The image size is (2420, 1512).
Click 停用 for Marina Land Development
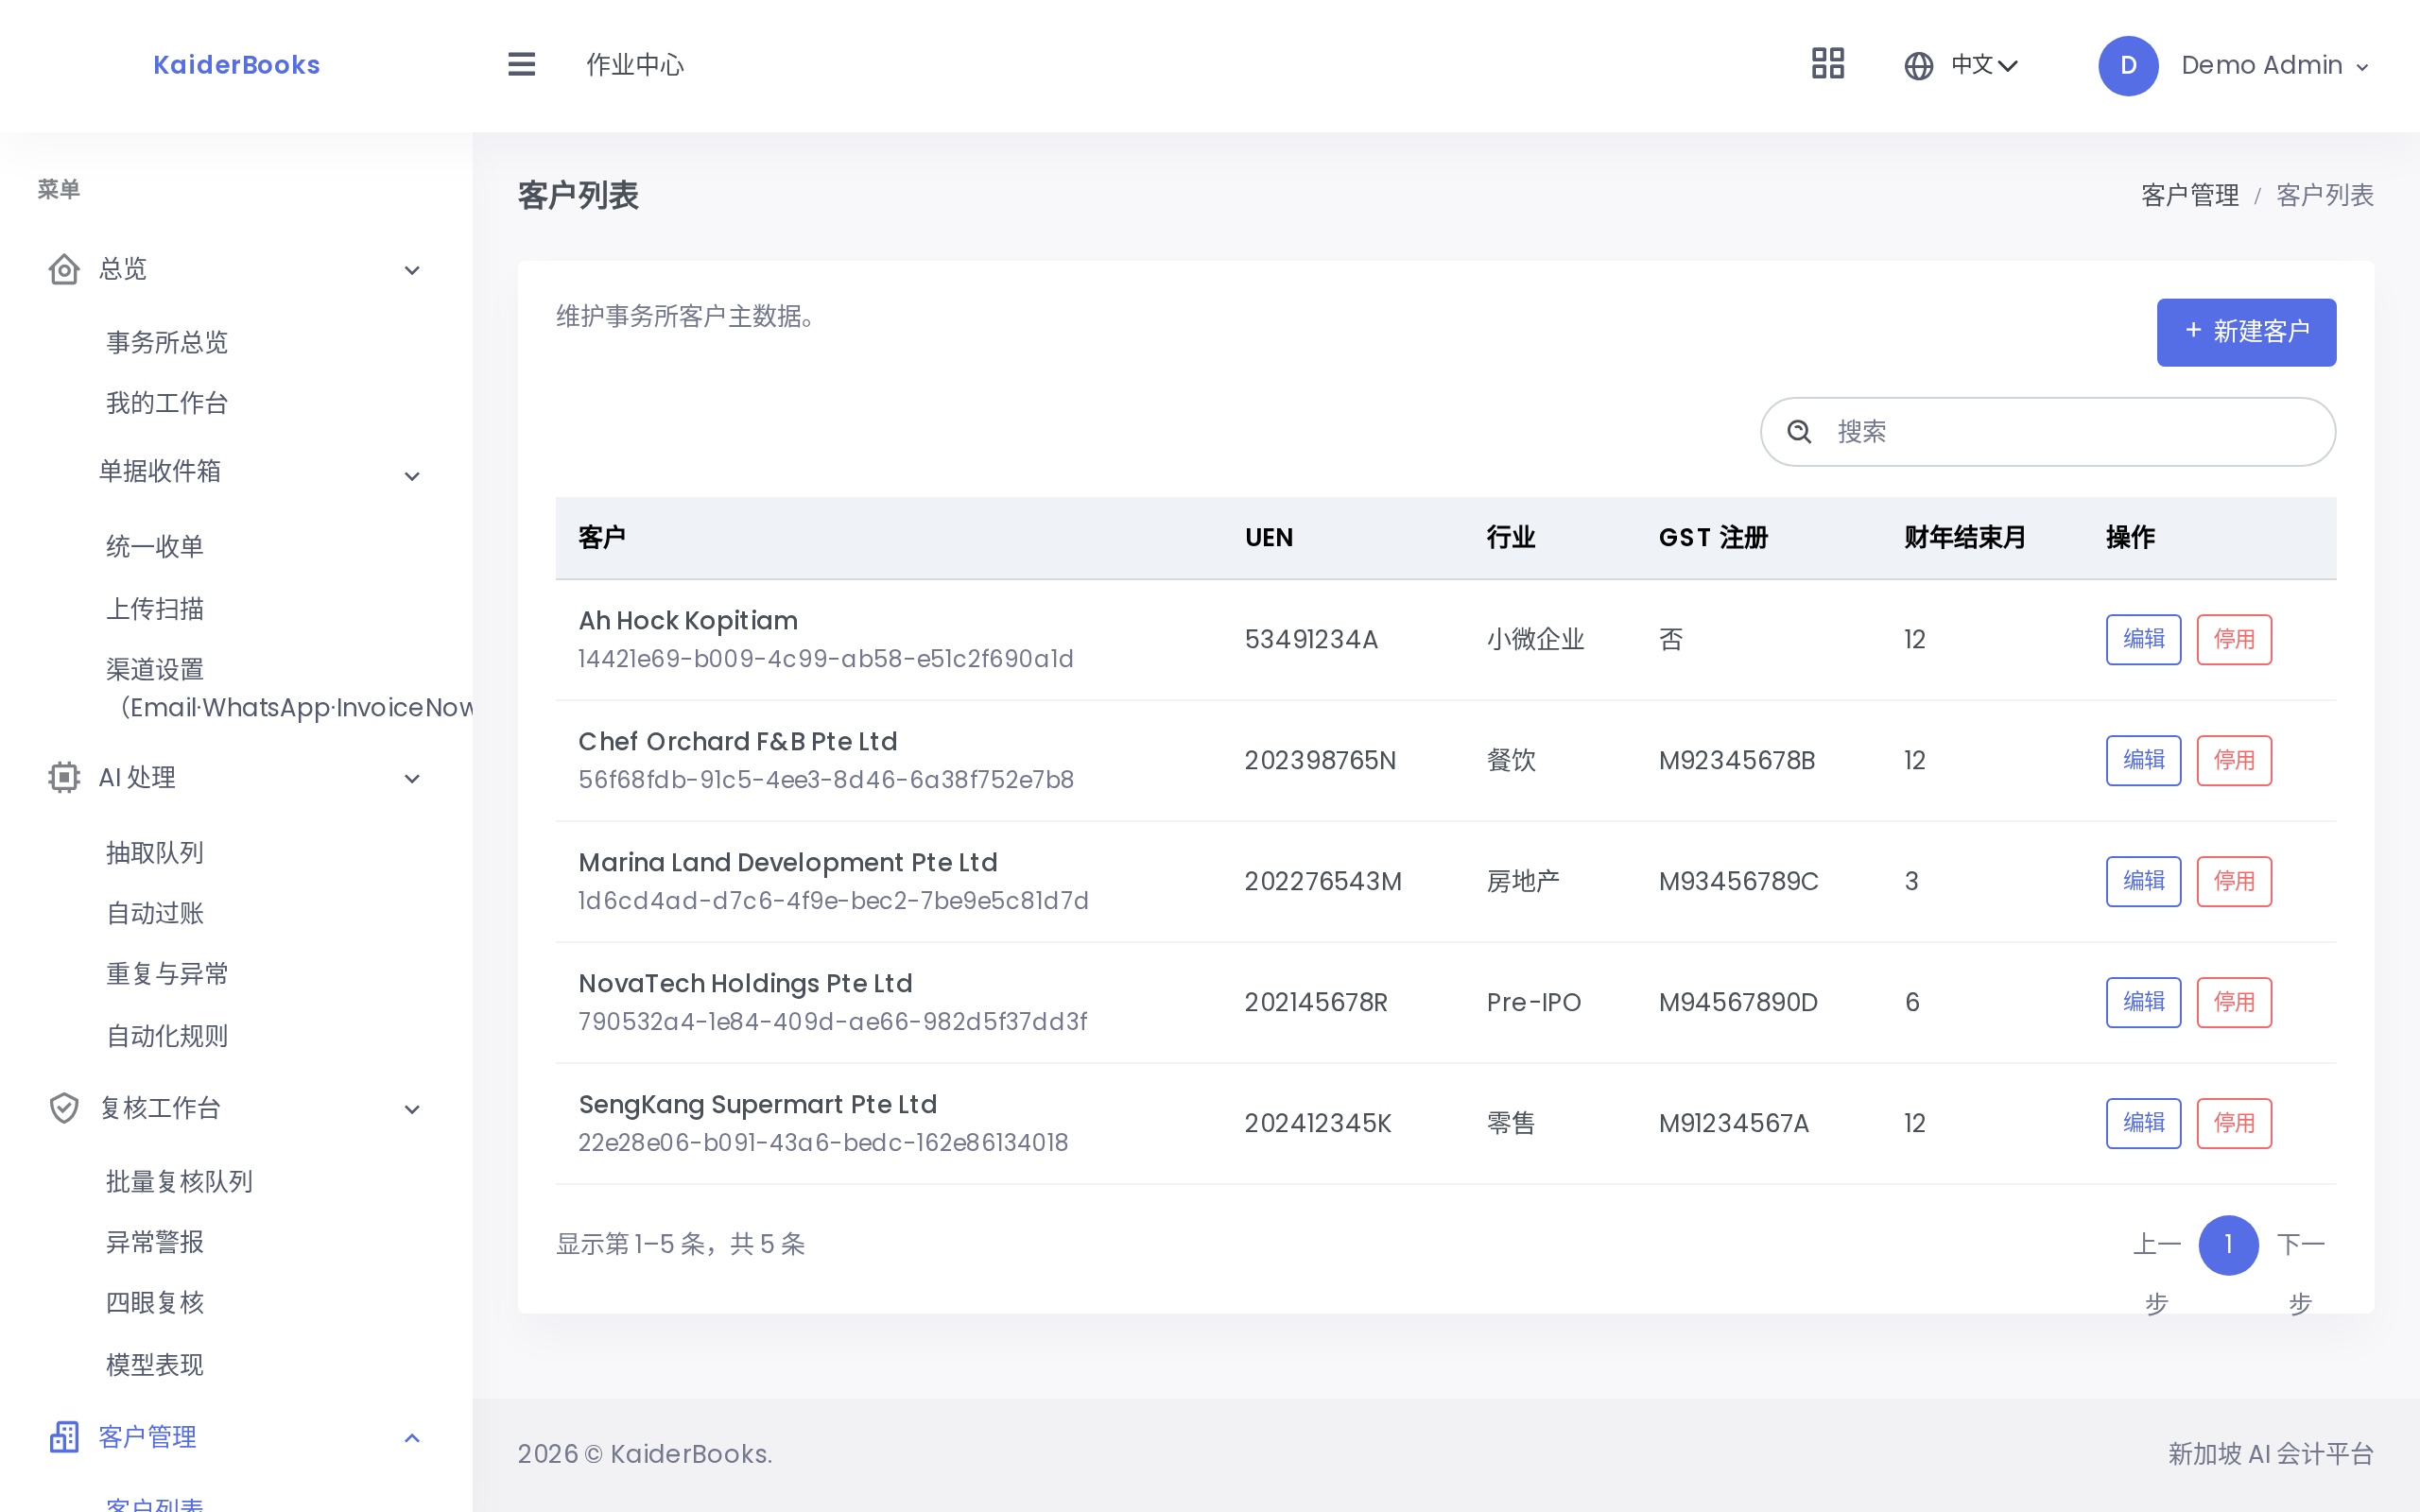2234,882
